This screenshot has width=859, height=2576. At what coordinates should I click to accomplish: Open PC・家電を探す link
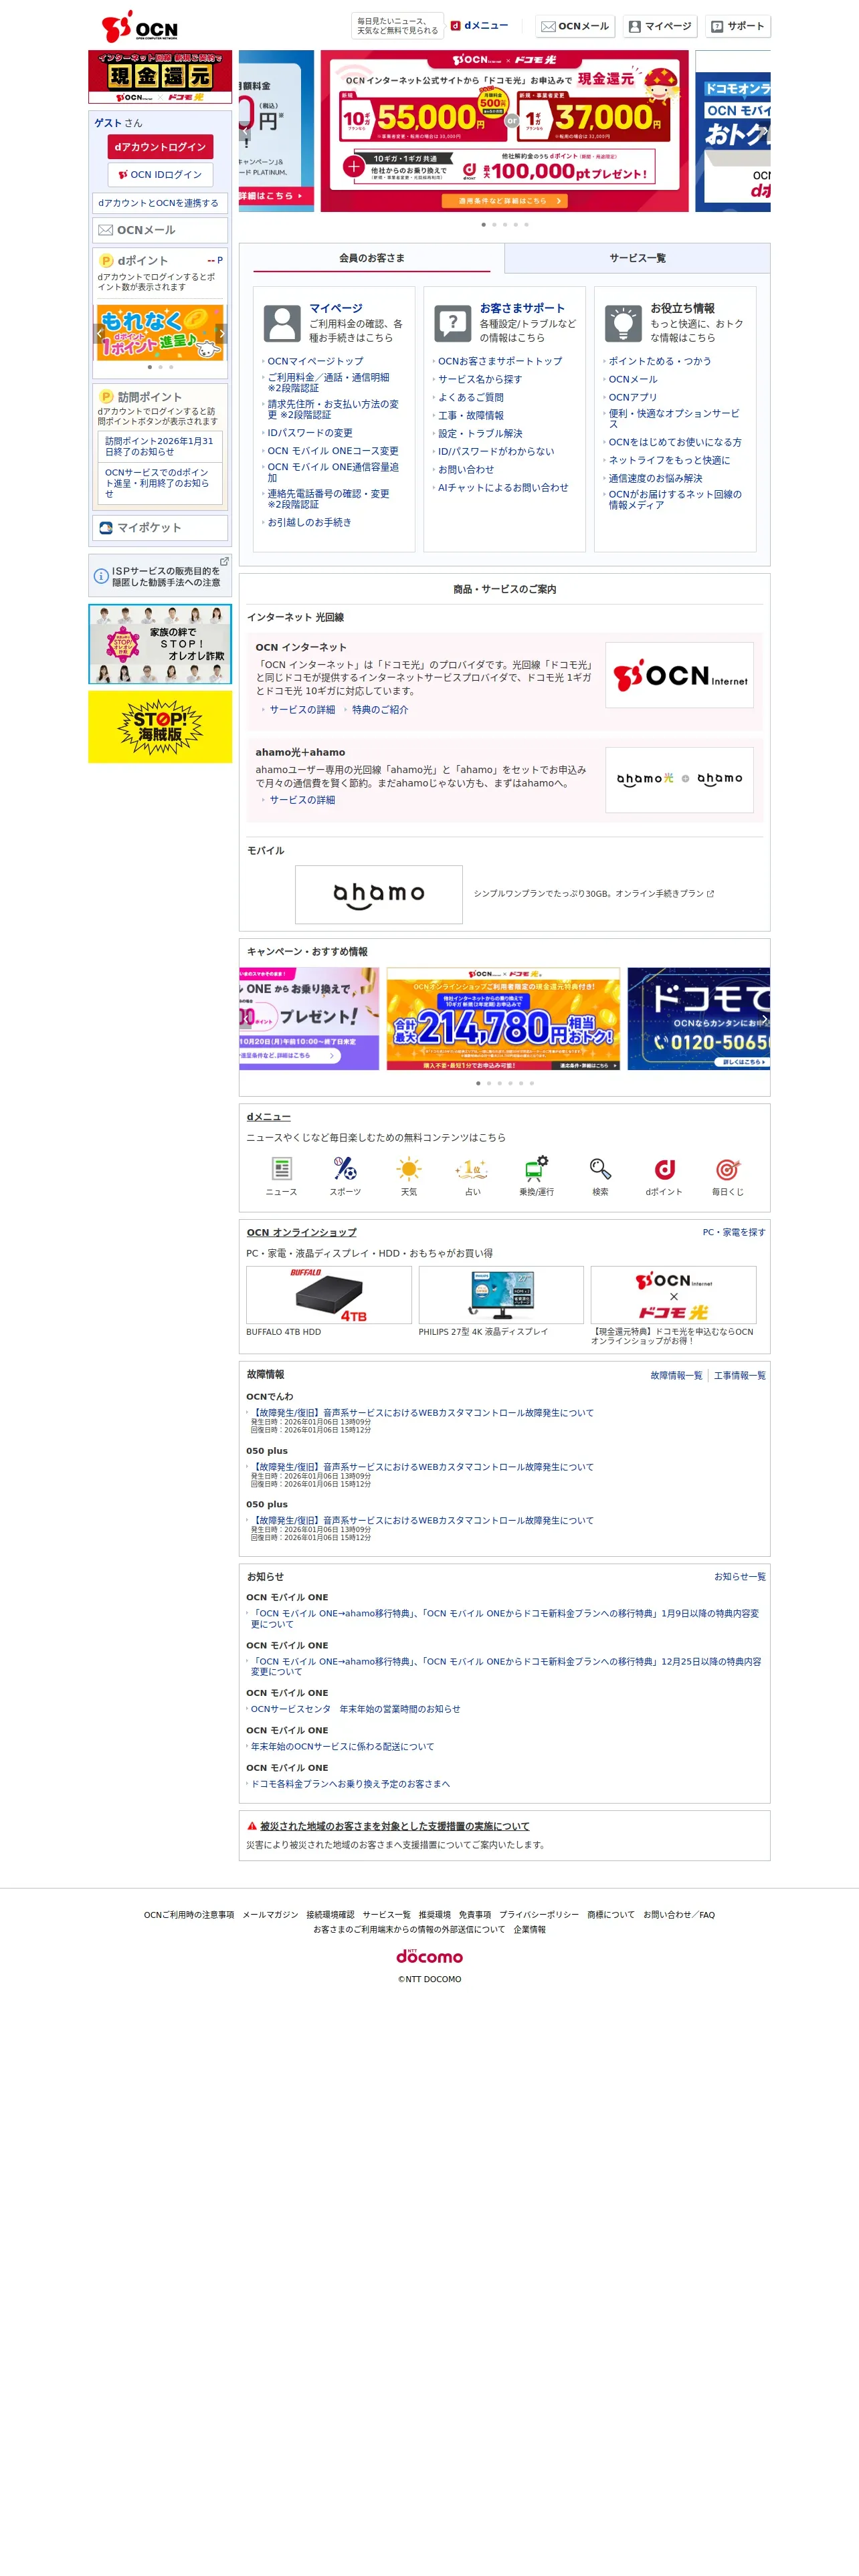tap(734, 1232)
